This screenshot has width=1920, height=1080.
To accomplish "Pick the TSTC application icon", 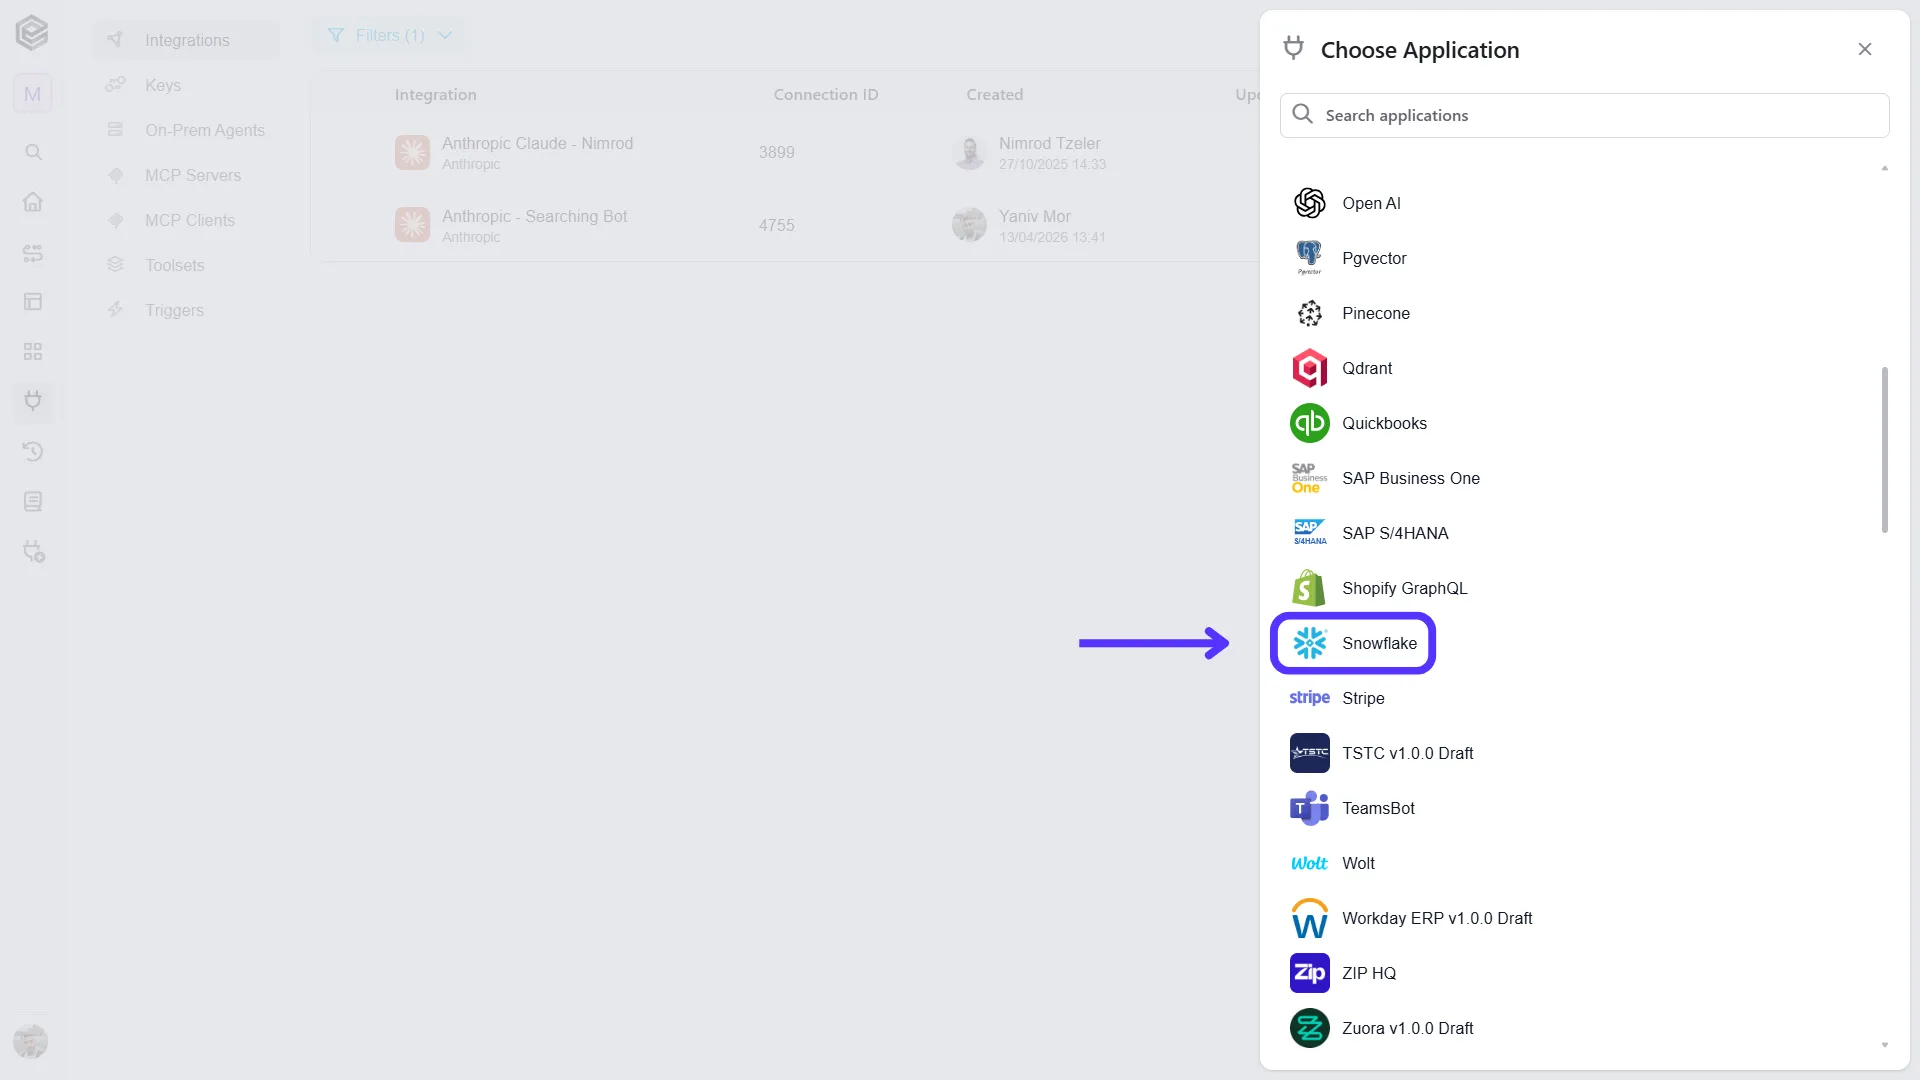I will 1309,753.
